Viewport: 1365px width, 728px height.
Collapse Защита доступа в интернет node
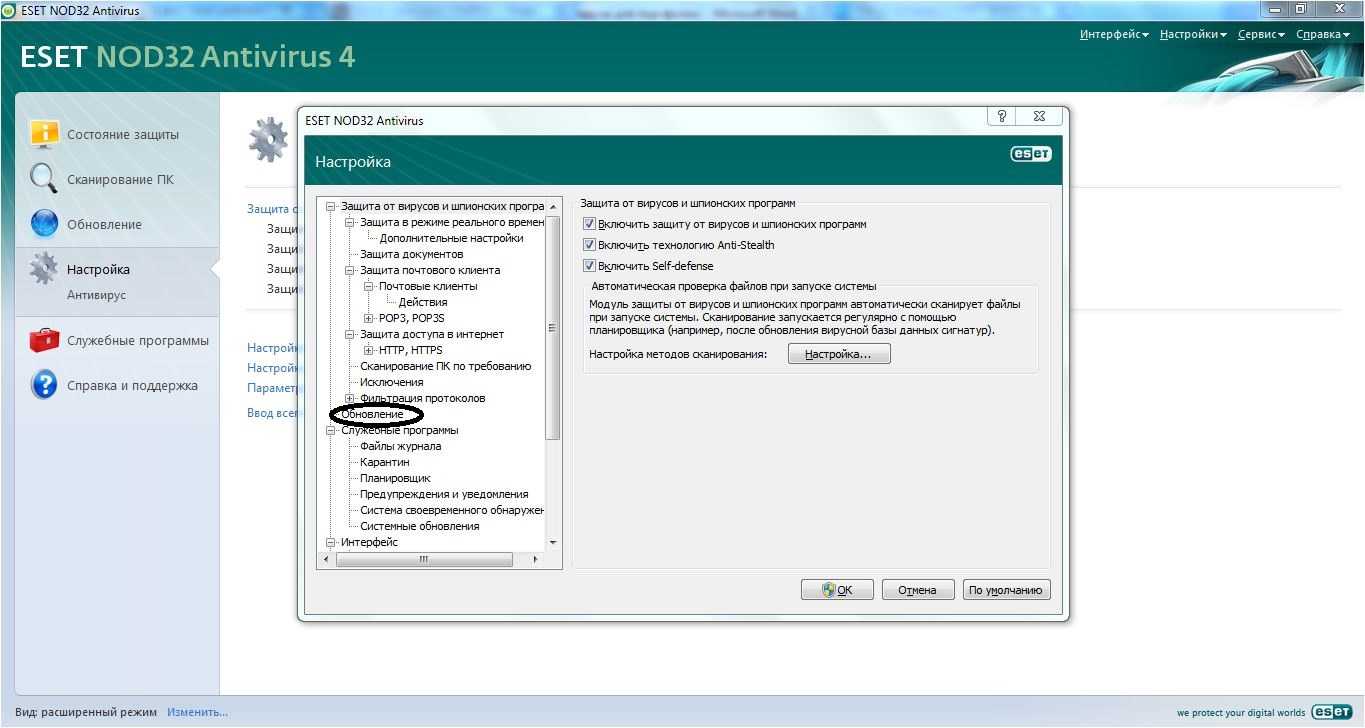click(350, 334)
